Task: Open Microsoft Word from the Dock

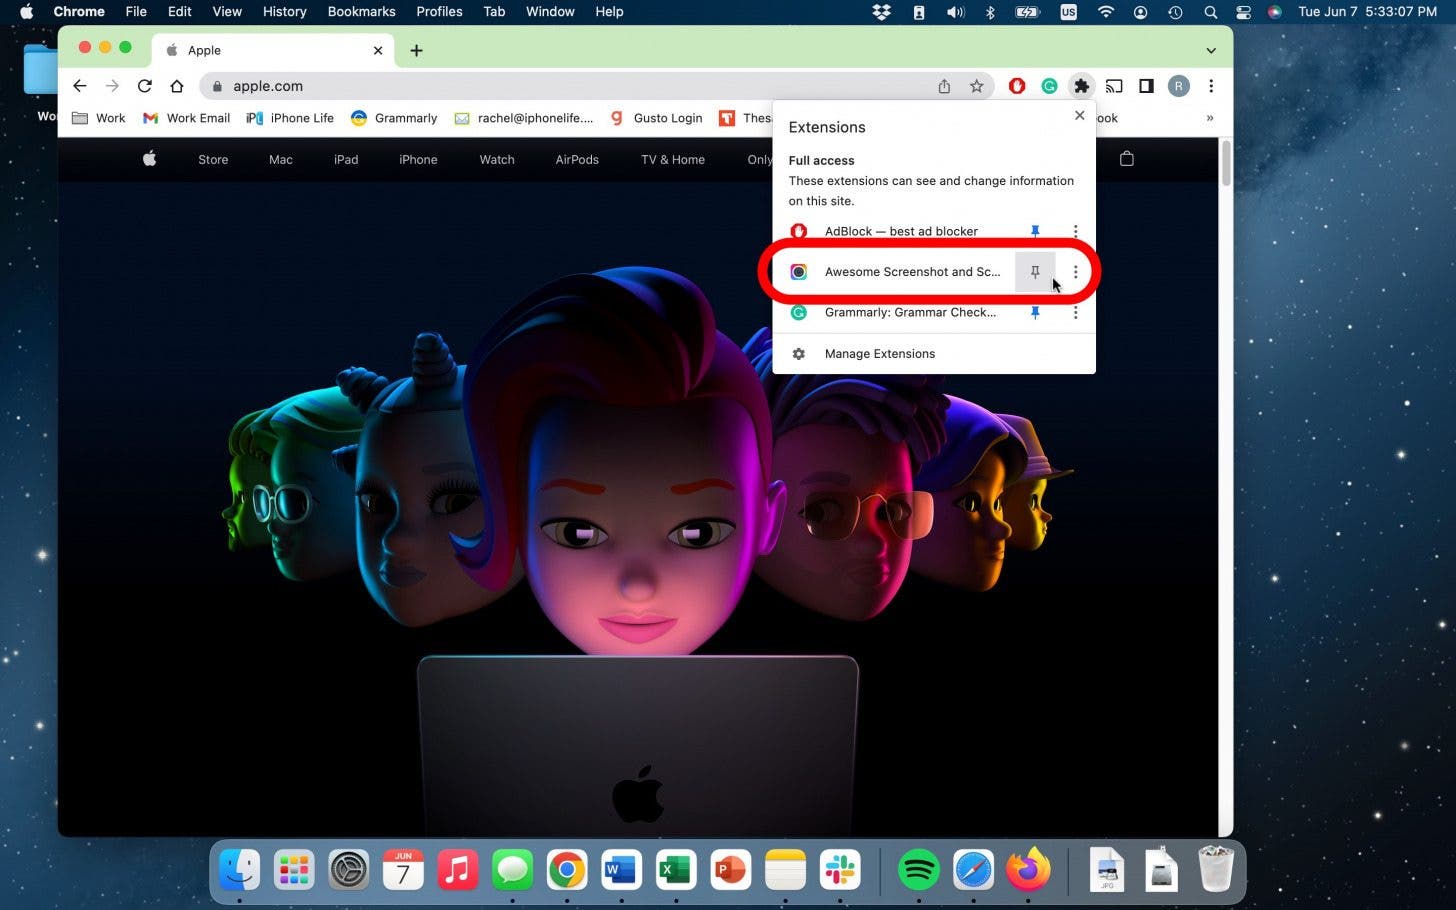Action: click(x=621, y=870)
